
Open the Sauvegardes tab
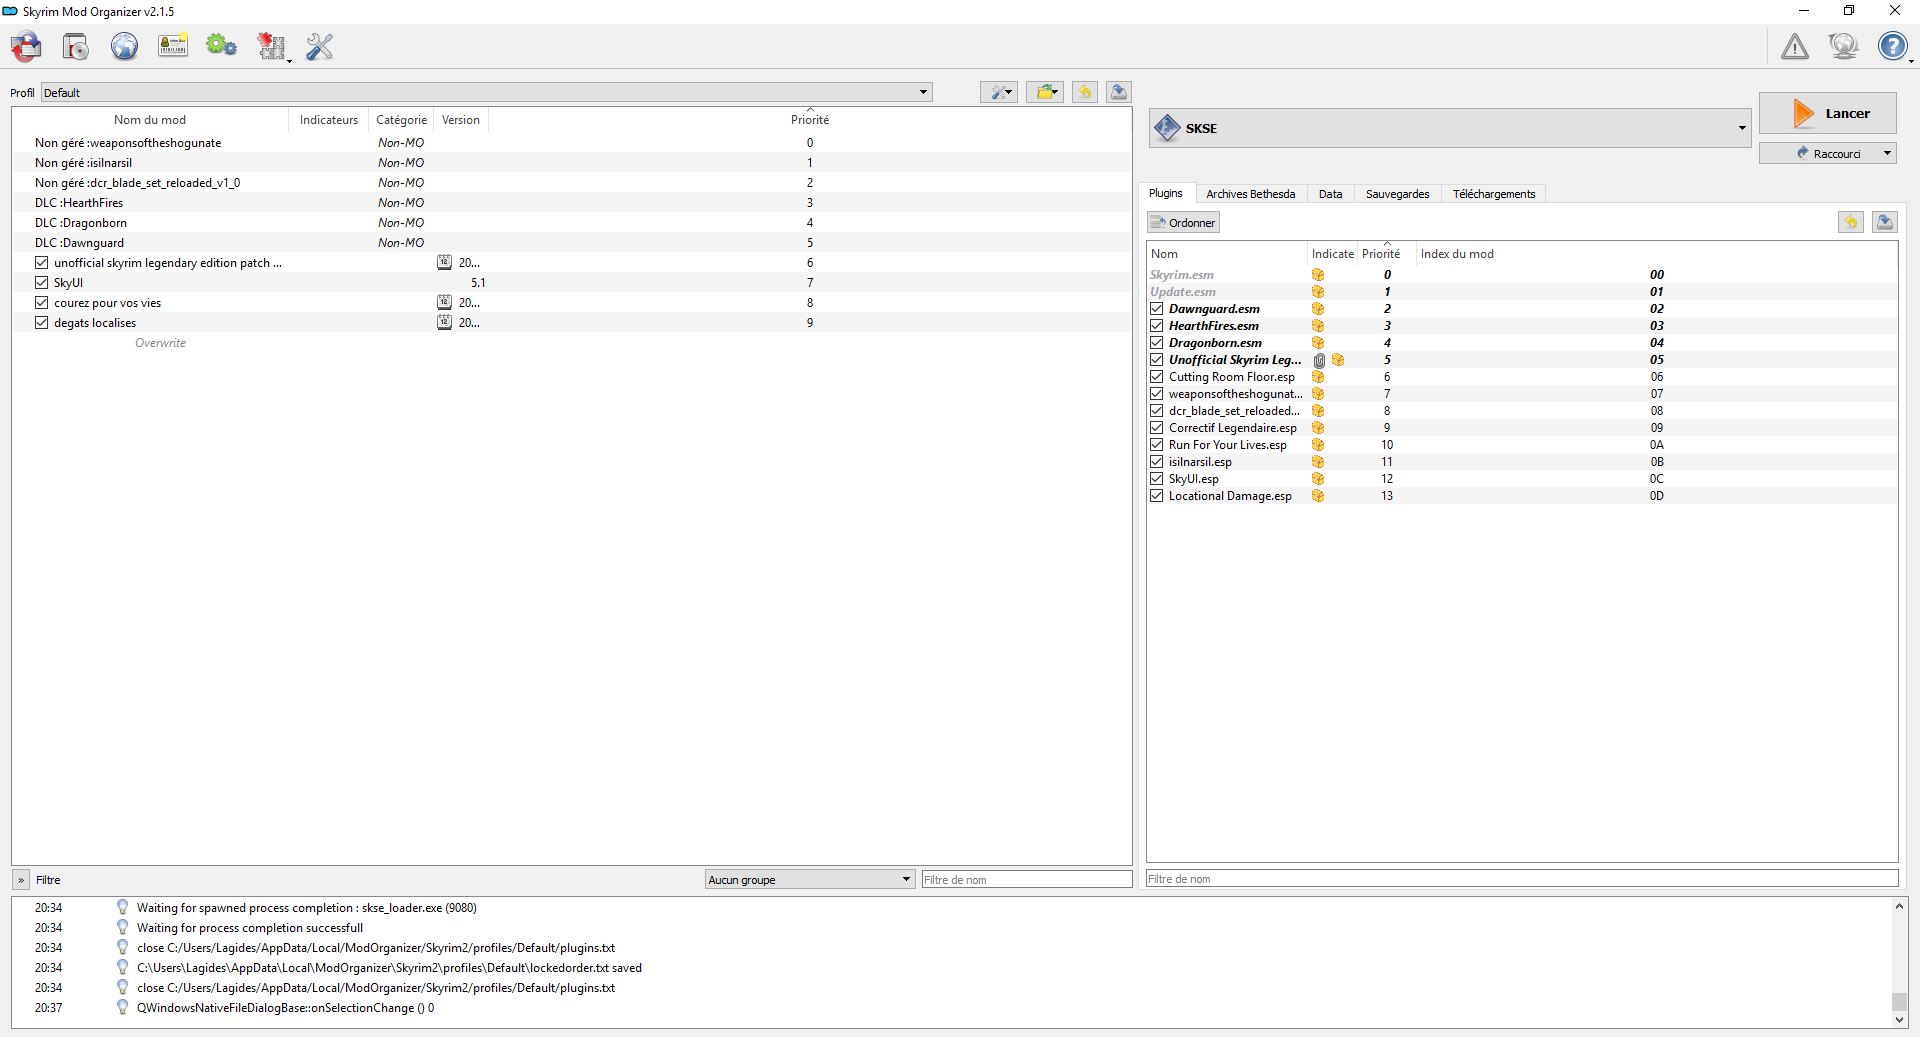tap(1397, 194)
